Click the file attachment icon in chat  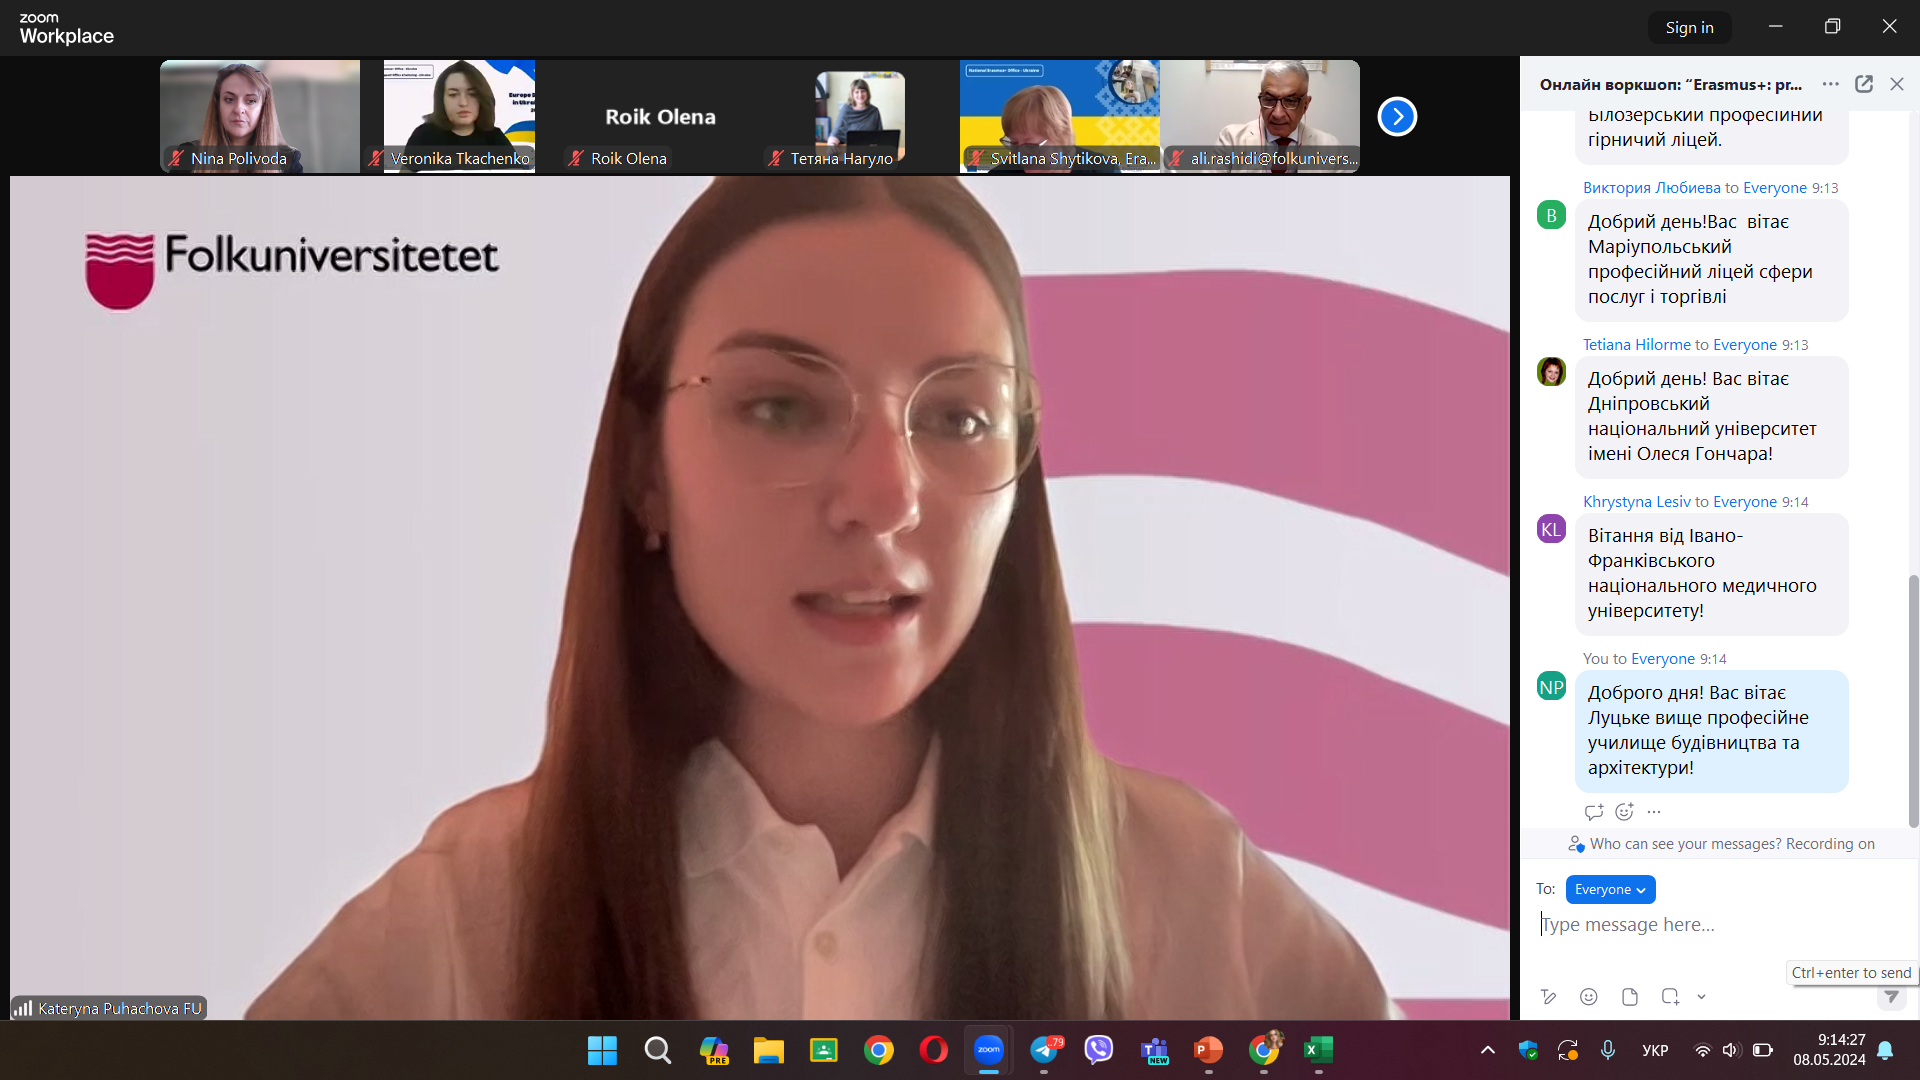[x=1629, y=996]
